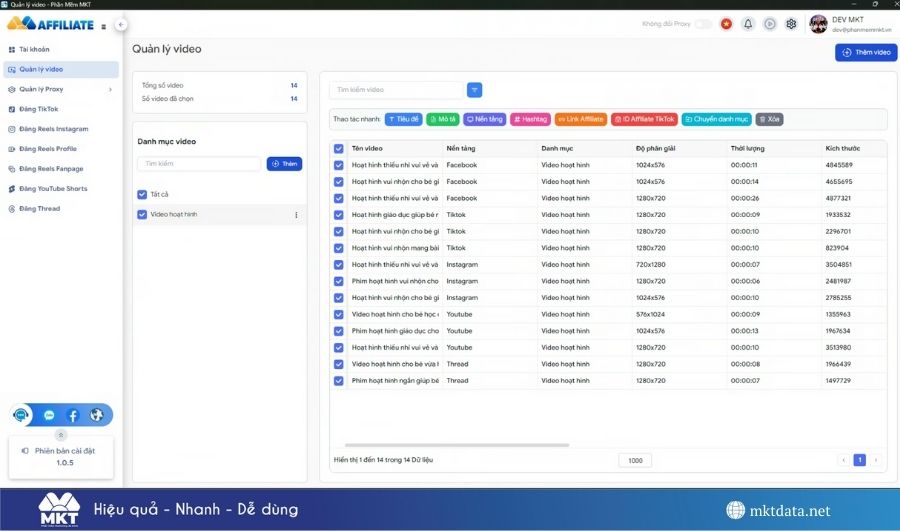Open the DEV MKT profile avatar

[818, 24]
